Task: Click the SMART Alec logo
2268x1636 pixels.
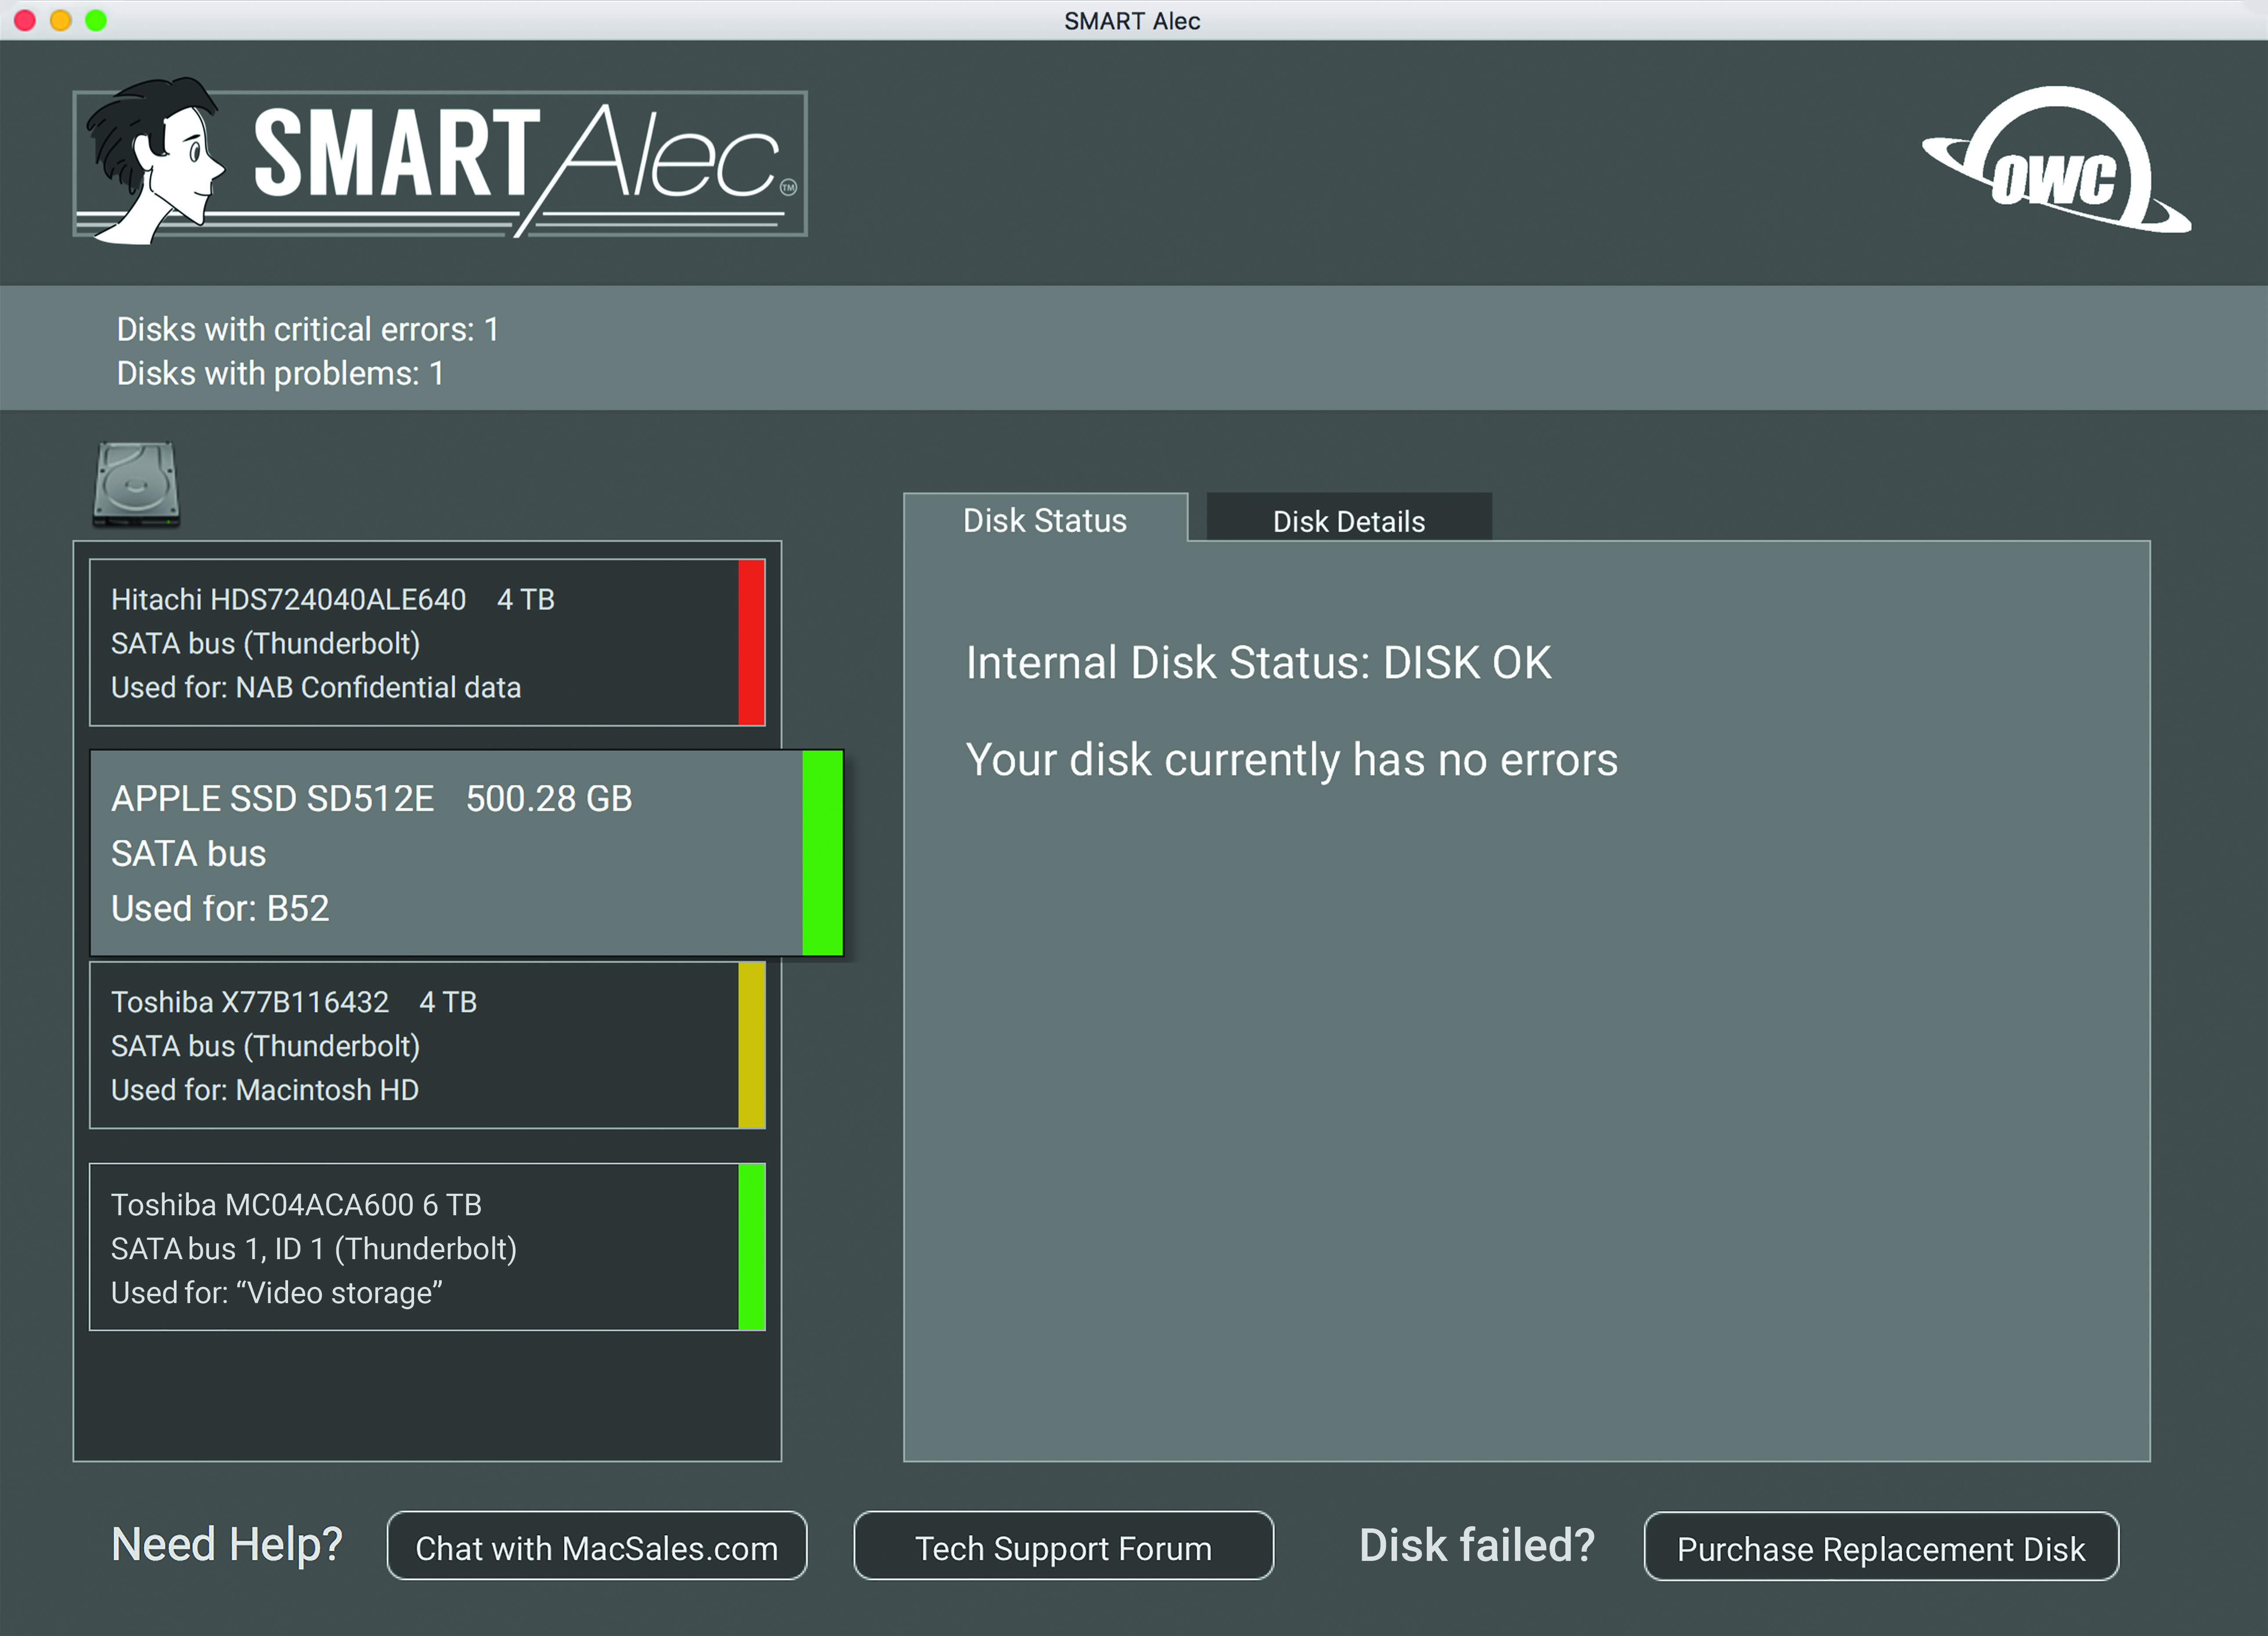Action: 440,162
